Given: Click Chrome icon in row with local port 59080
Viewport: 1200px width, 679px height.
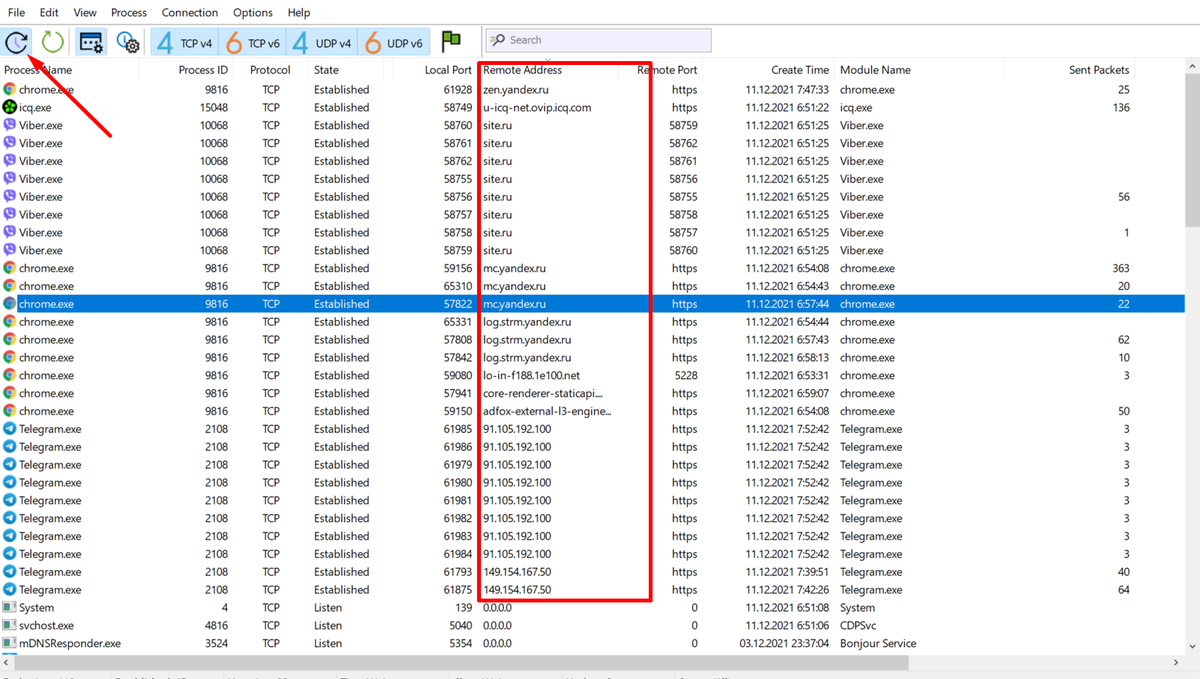Looking at the screenshot, I should point(9,375).
